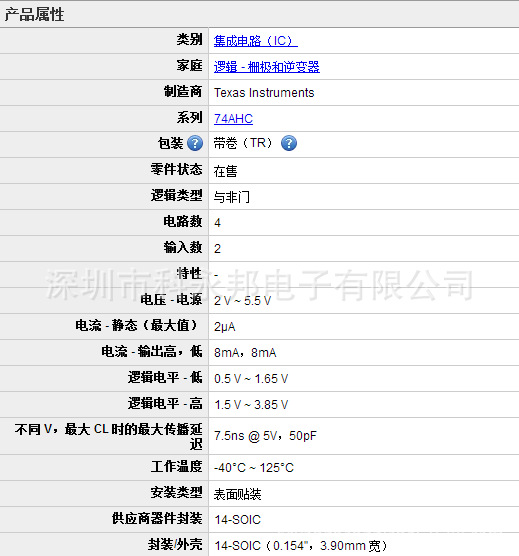Click the Texas Instruments manufacturer value
The width and height of the screenshot is (519, 556).
264,93
